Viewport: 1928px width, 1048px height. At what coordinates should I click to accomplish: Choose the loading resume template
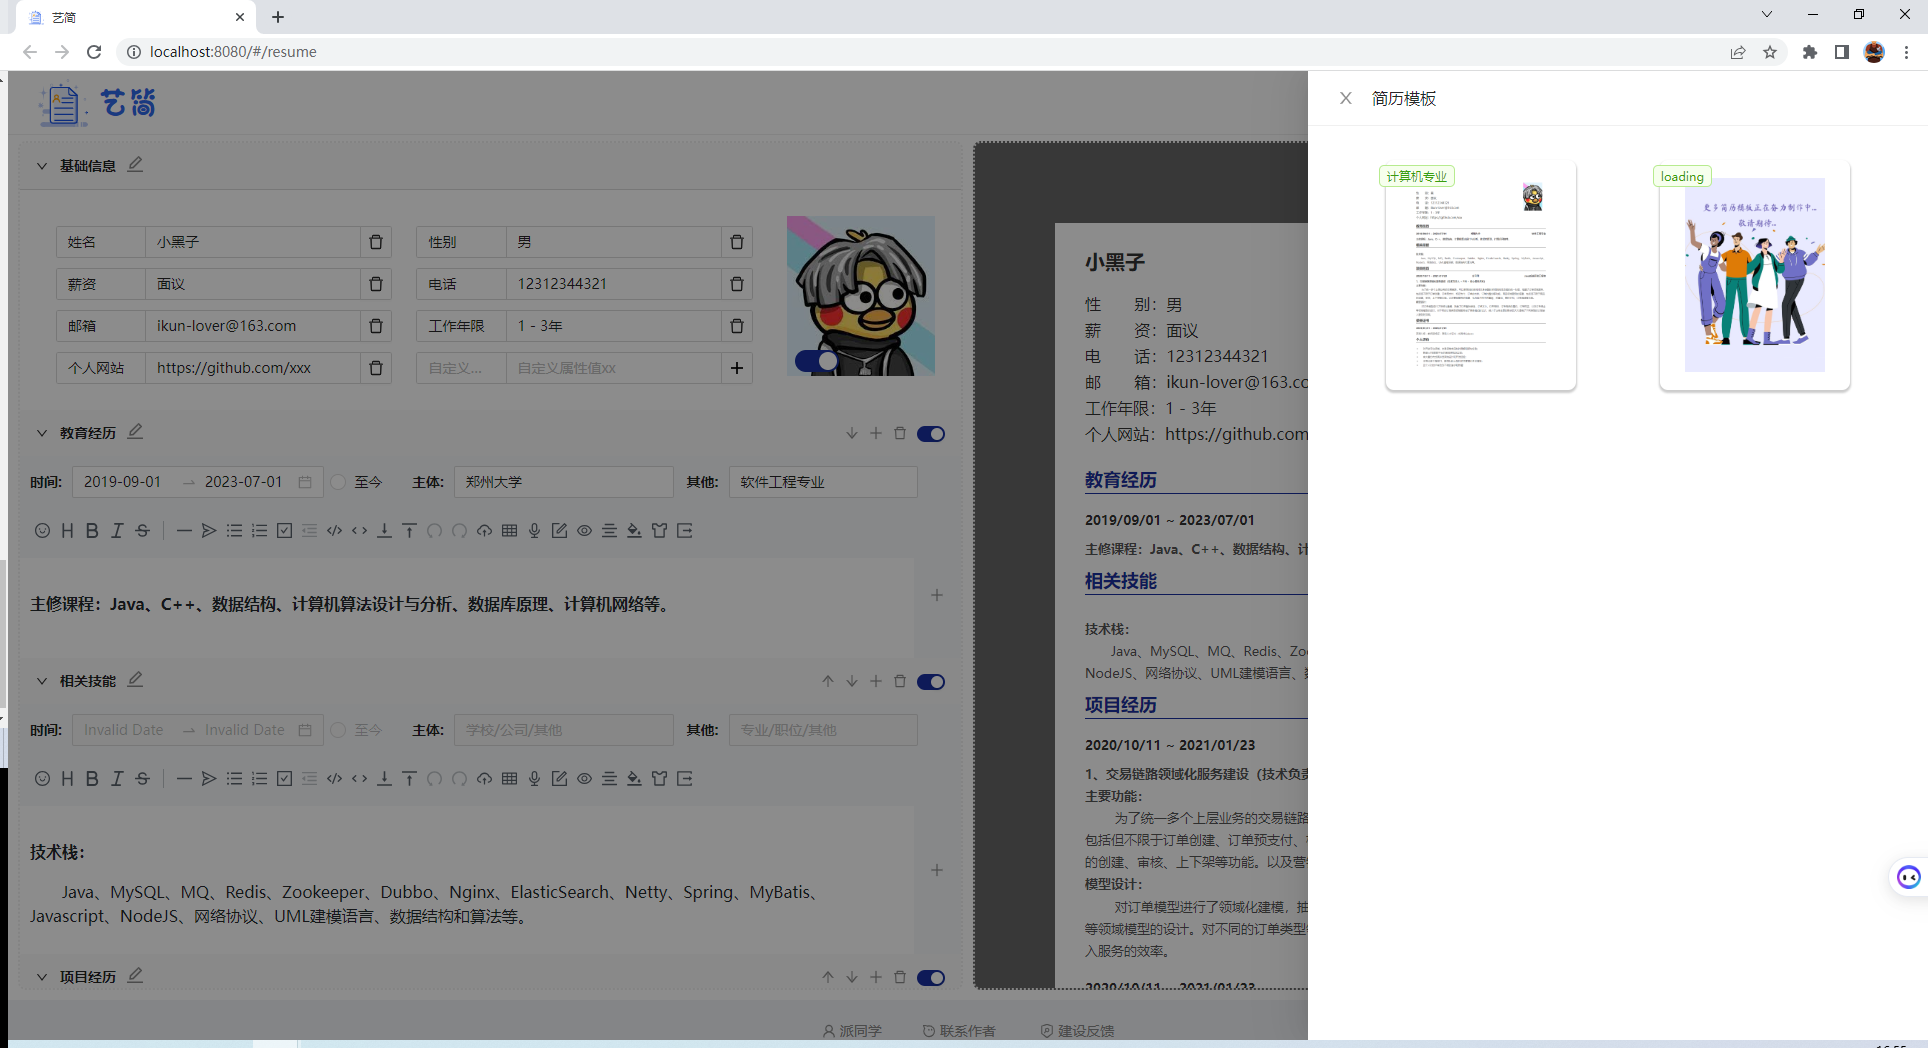point(1755,276)
